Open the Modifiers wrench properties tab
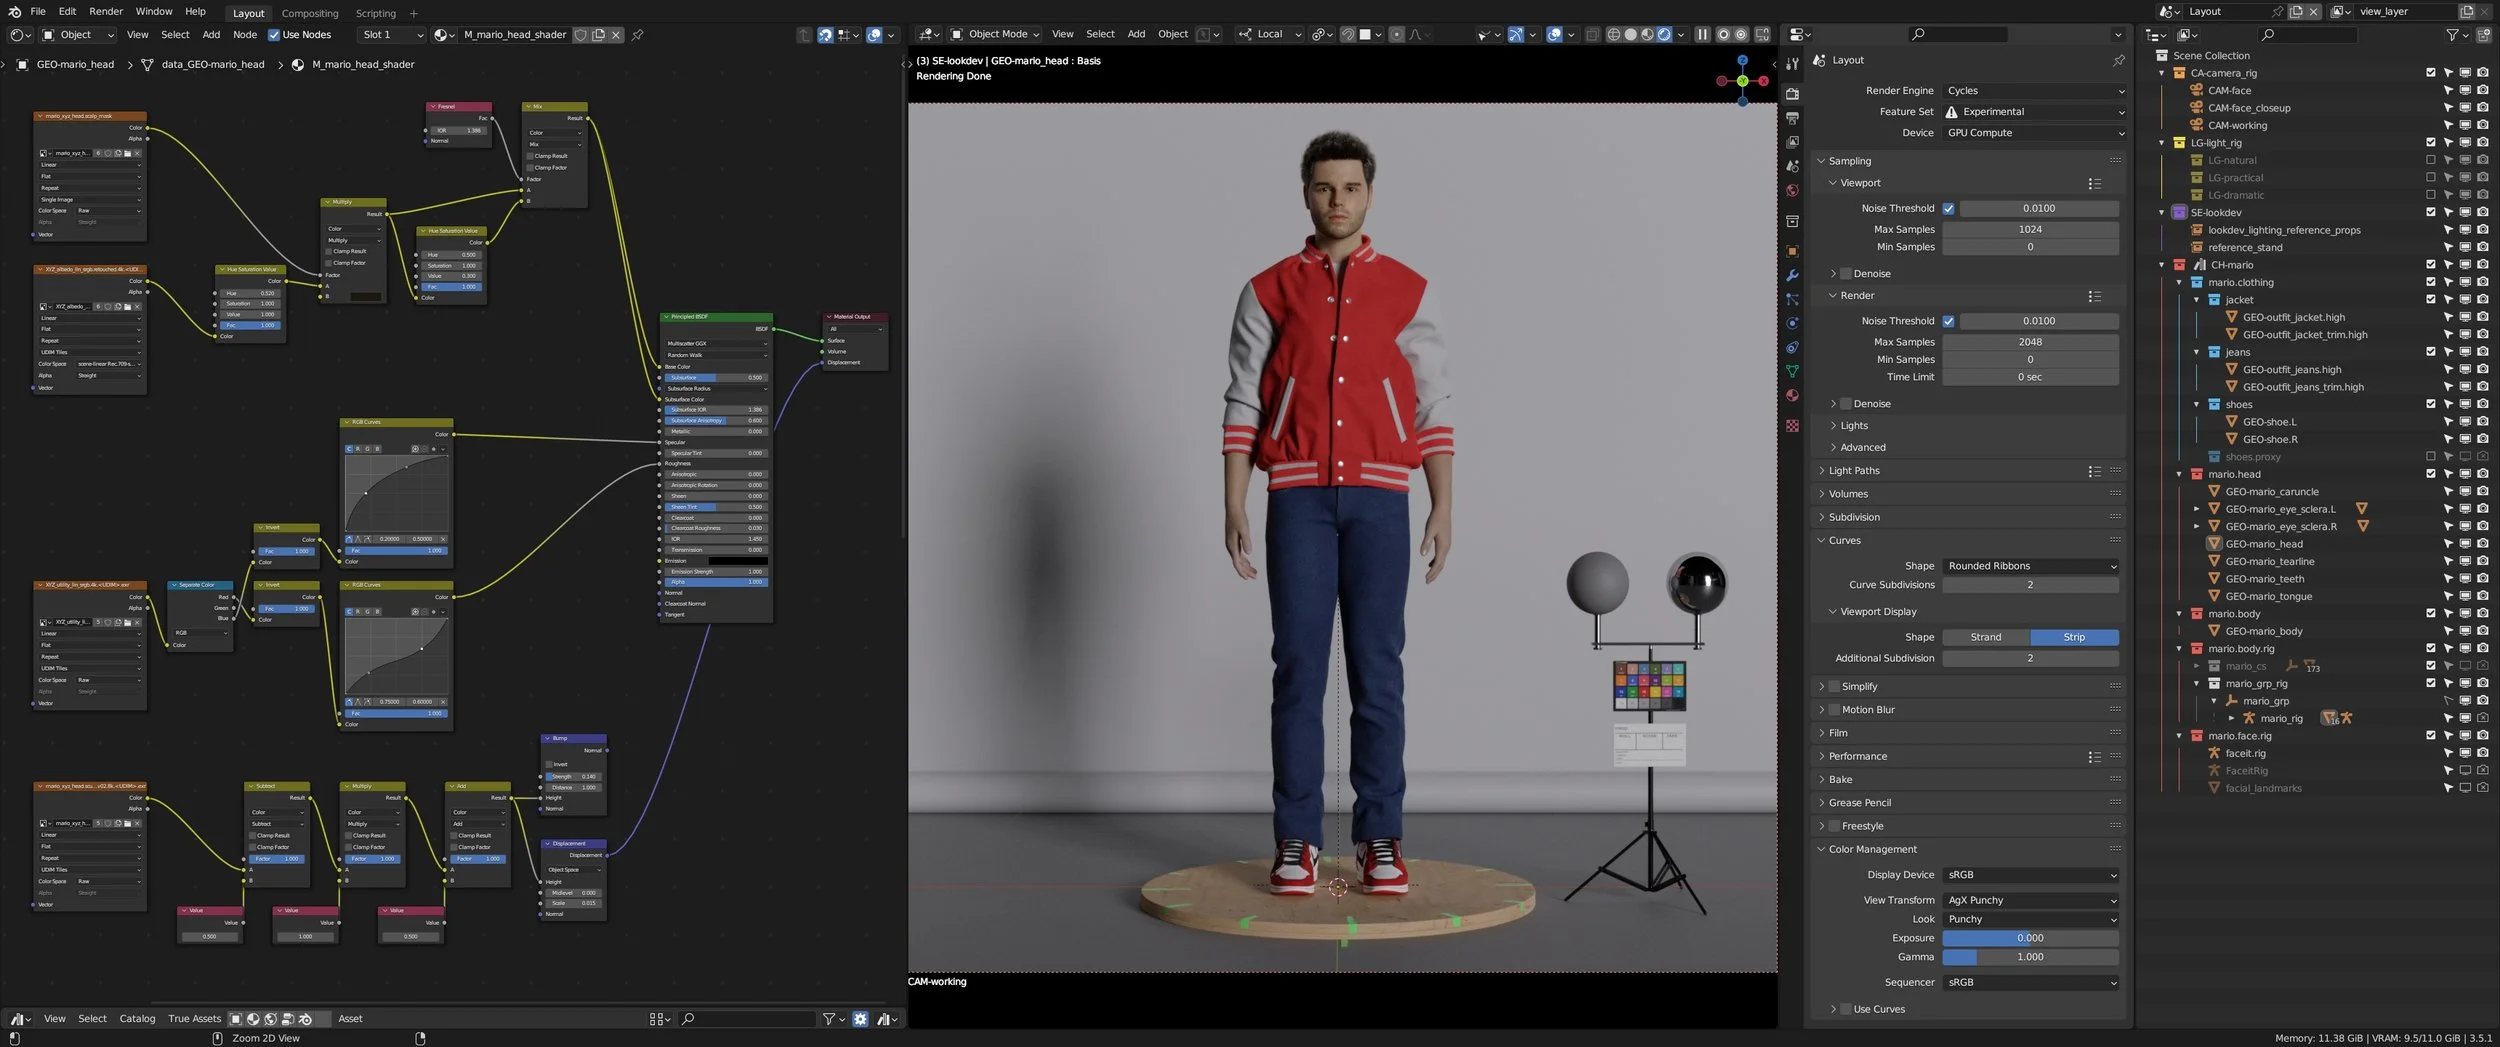This screenshot has height=1047, width=2500. [1792, 275]
